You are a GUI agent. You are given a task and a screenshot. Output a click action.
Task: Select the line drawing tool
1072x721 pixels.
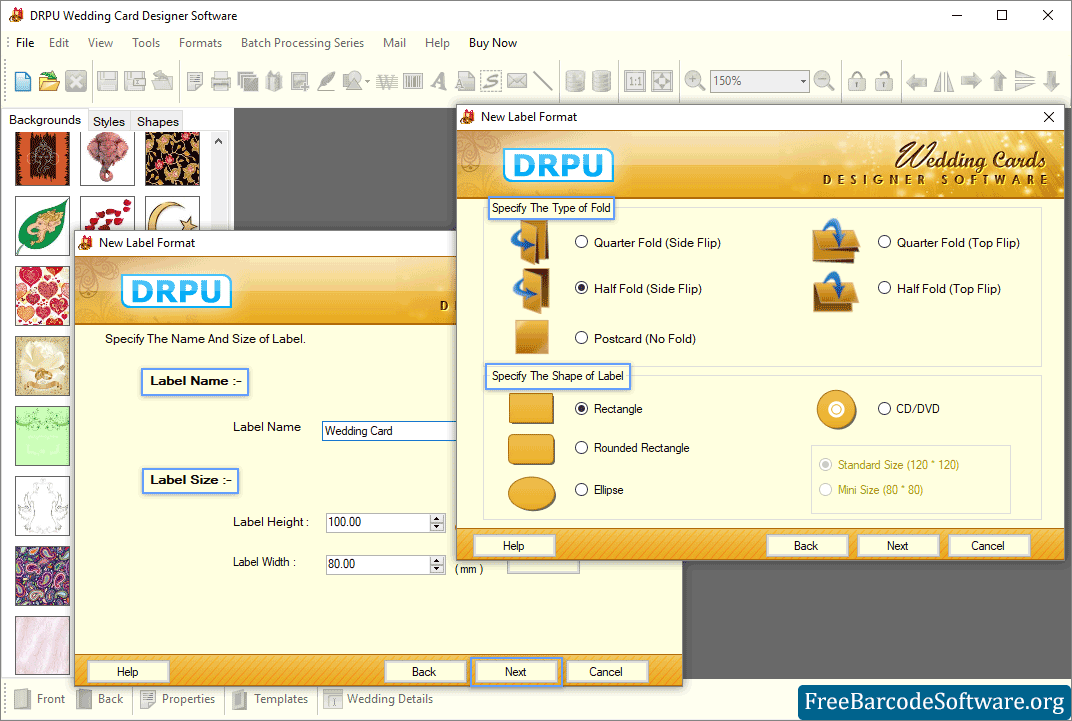543,81
